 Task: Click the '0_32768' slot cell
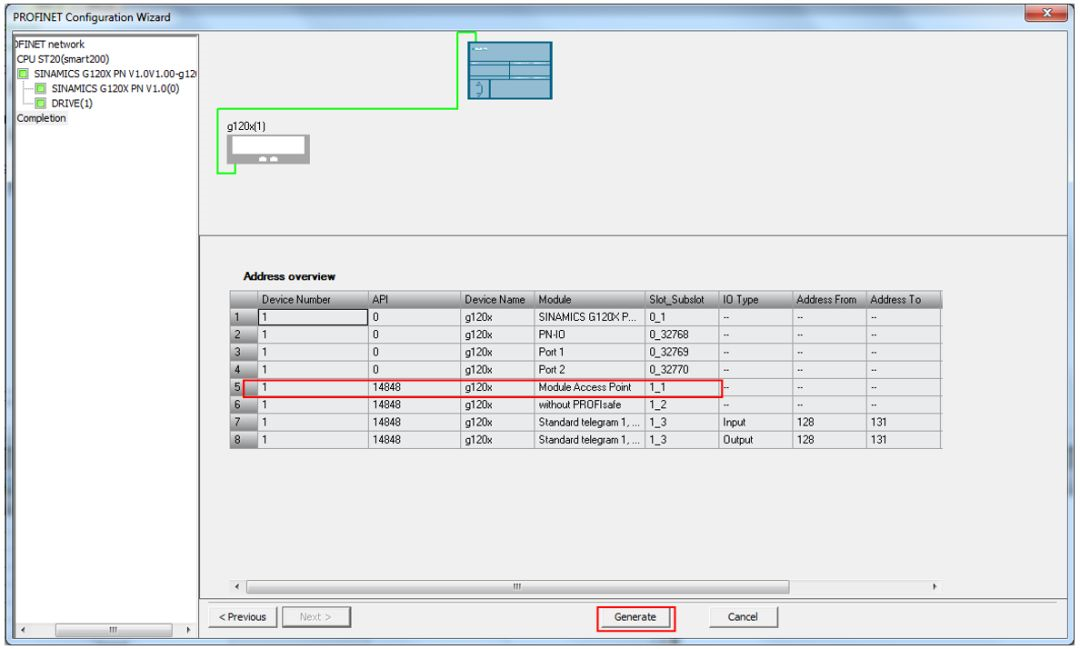[682, 335]
